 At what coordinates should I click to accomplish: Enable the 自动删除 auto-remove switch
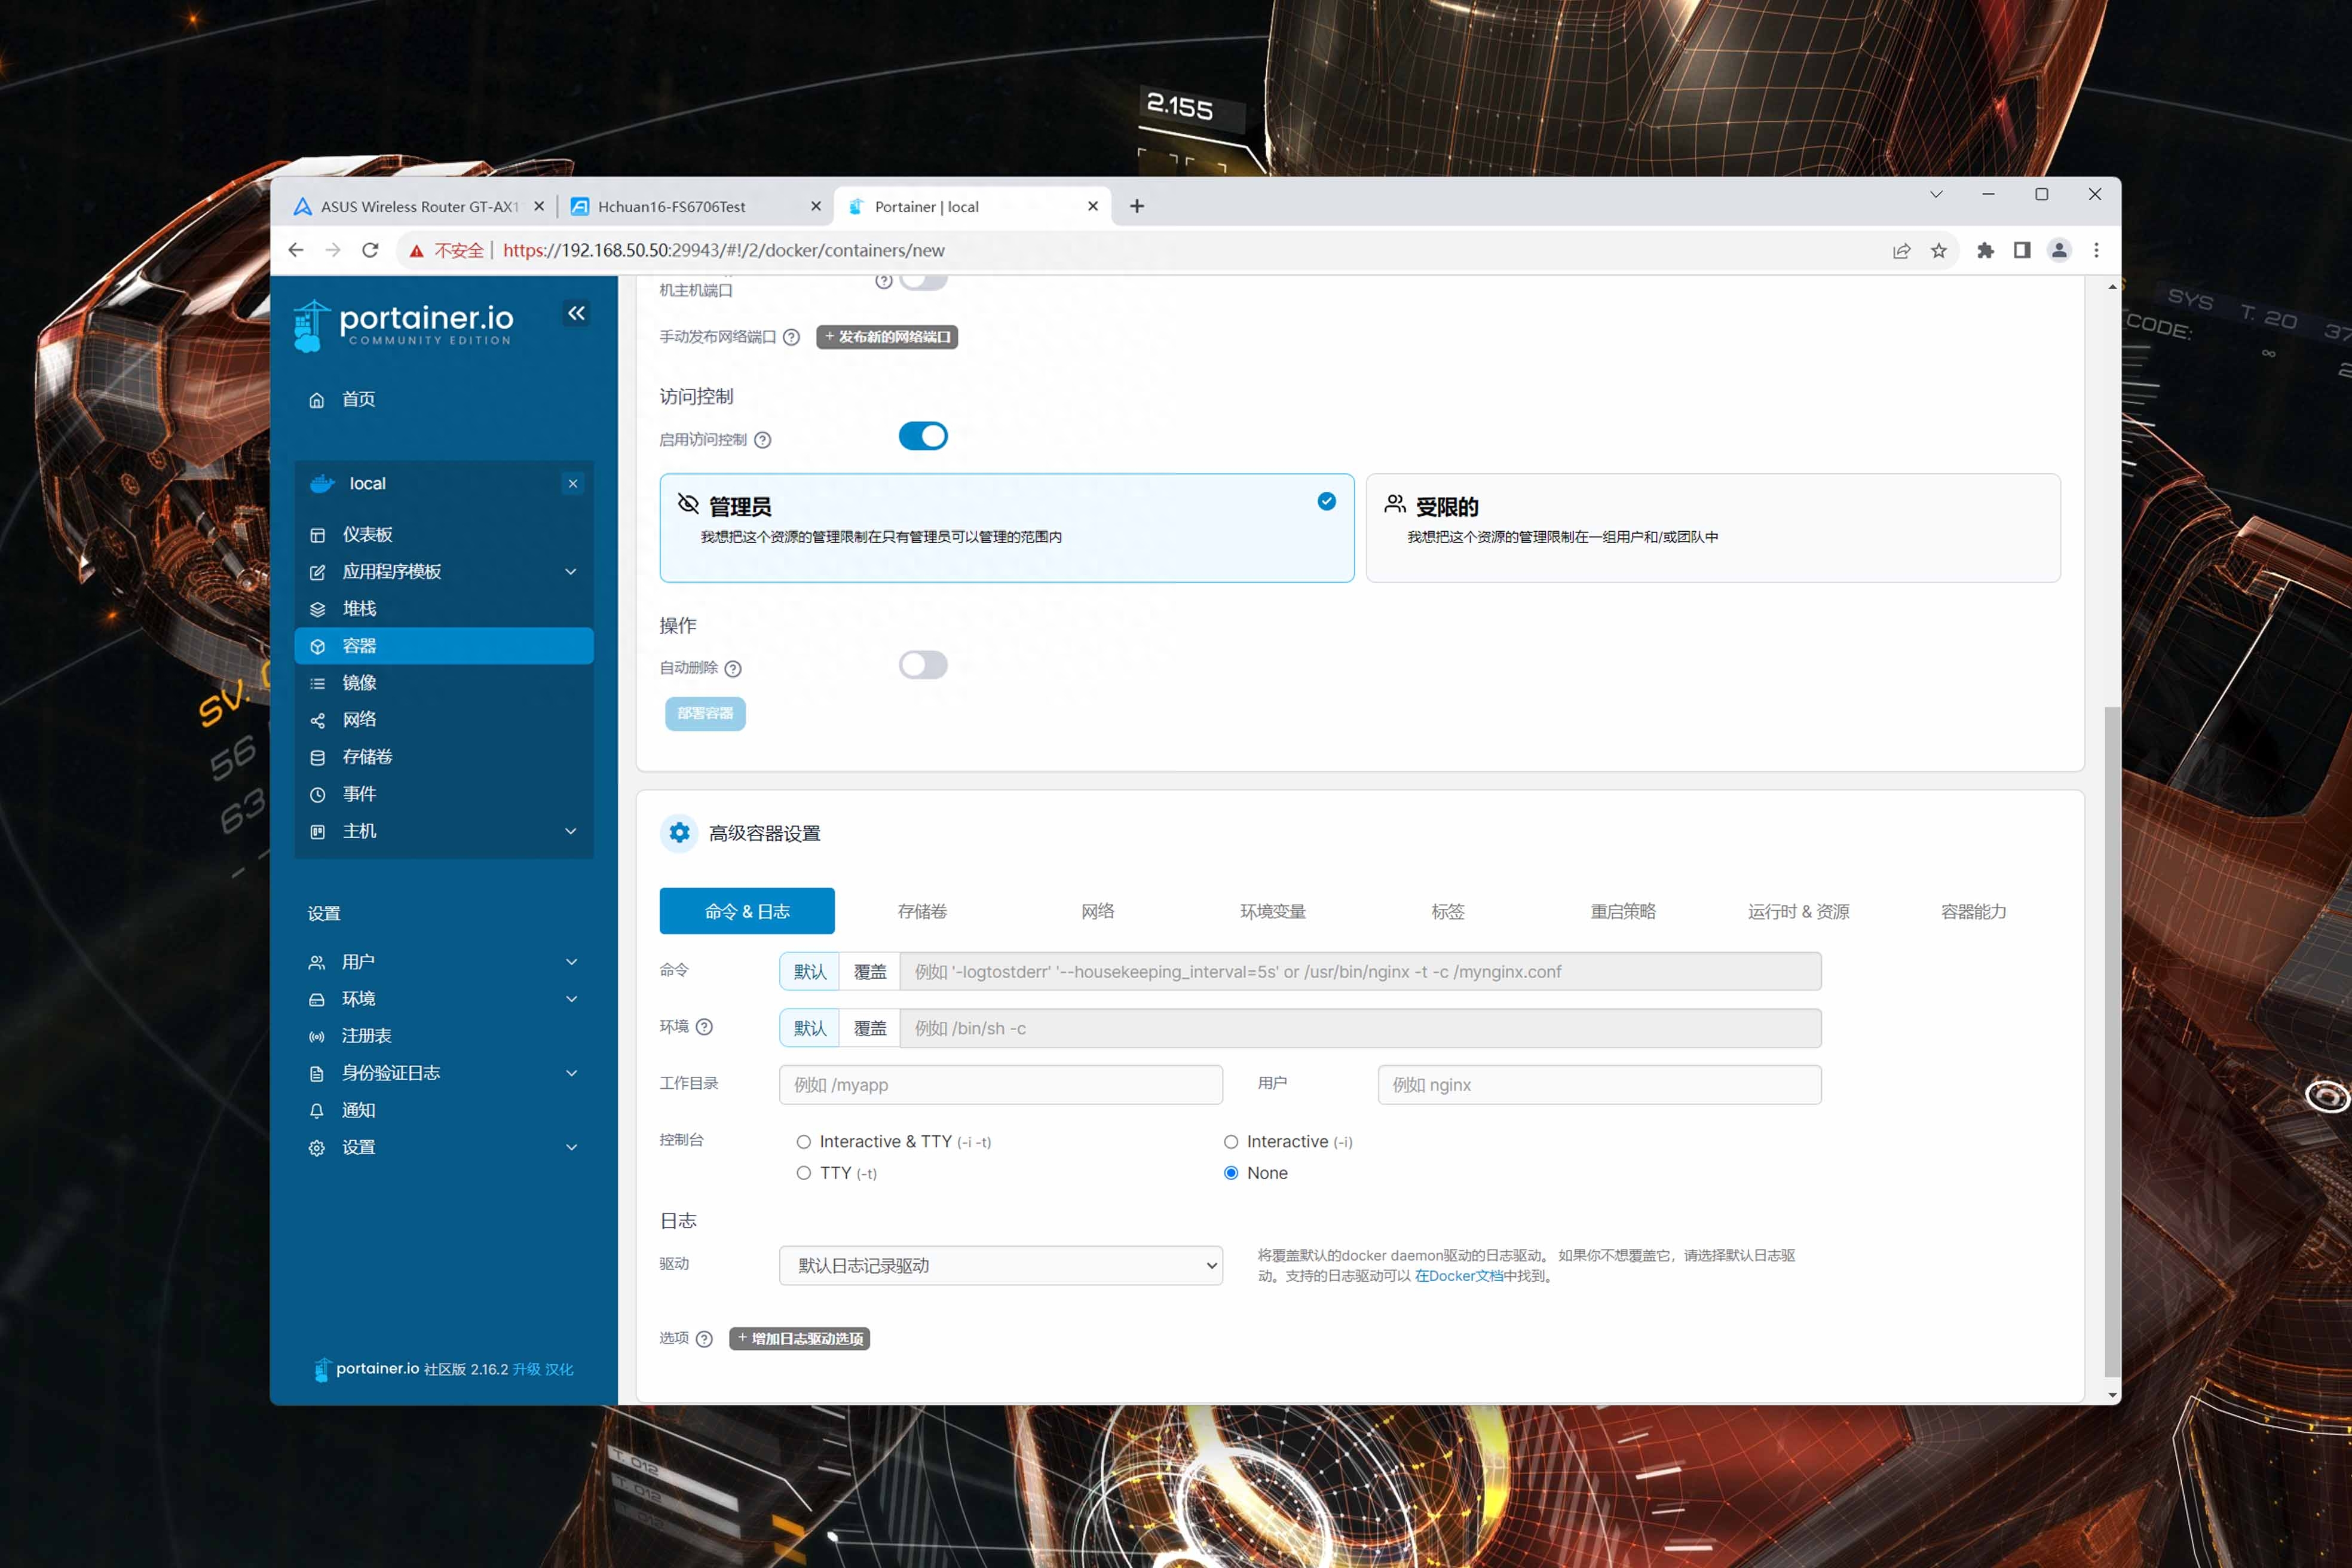923,665
